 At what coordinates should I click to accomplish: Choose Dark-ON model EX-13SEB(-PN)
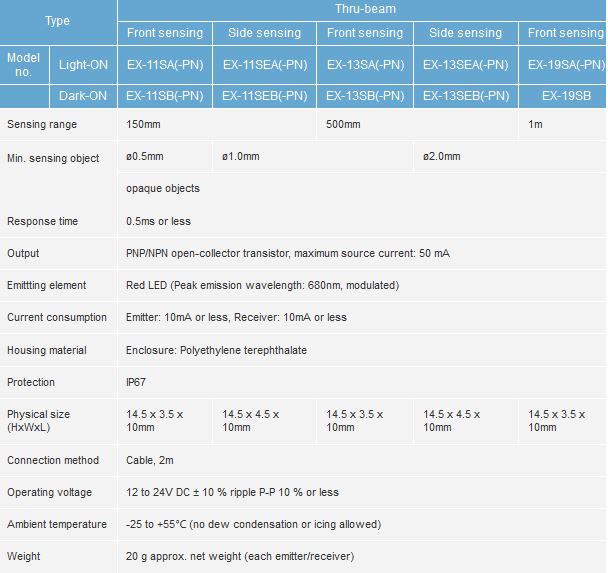466,97
